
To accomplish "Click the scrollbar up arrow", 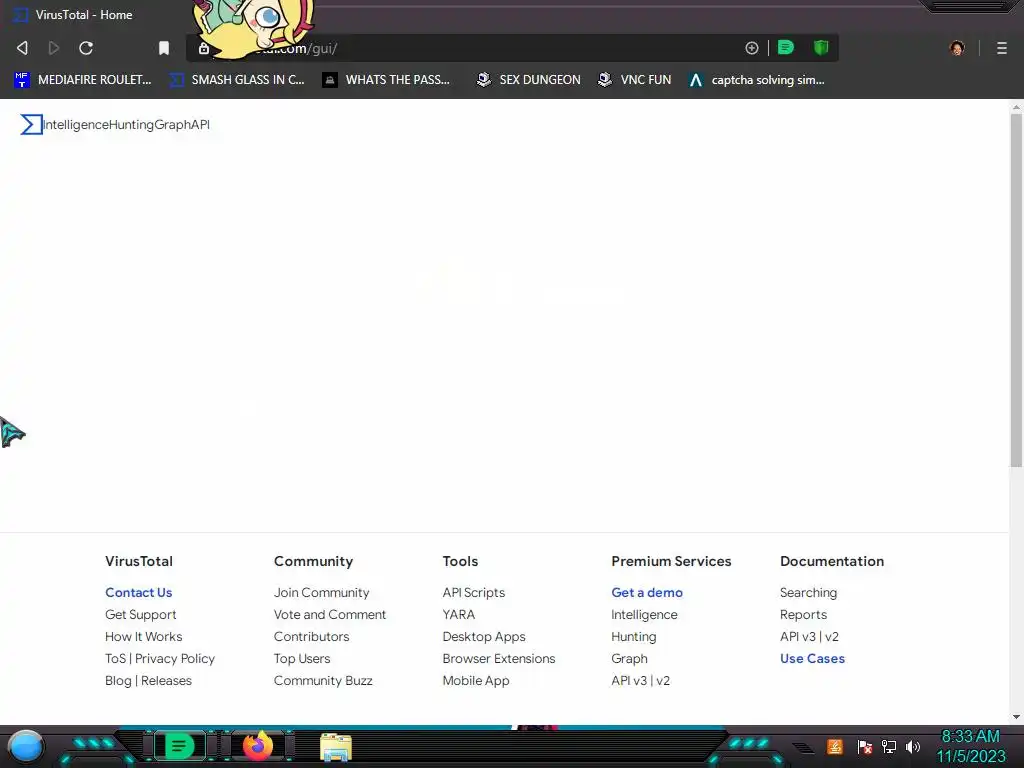I will [x=1016, y=106].
